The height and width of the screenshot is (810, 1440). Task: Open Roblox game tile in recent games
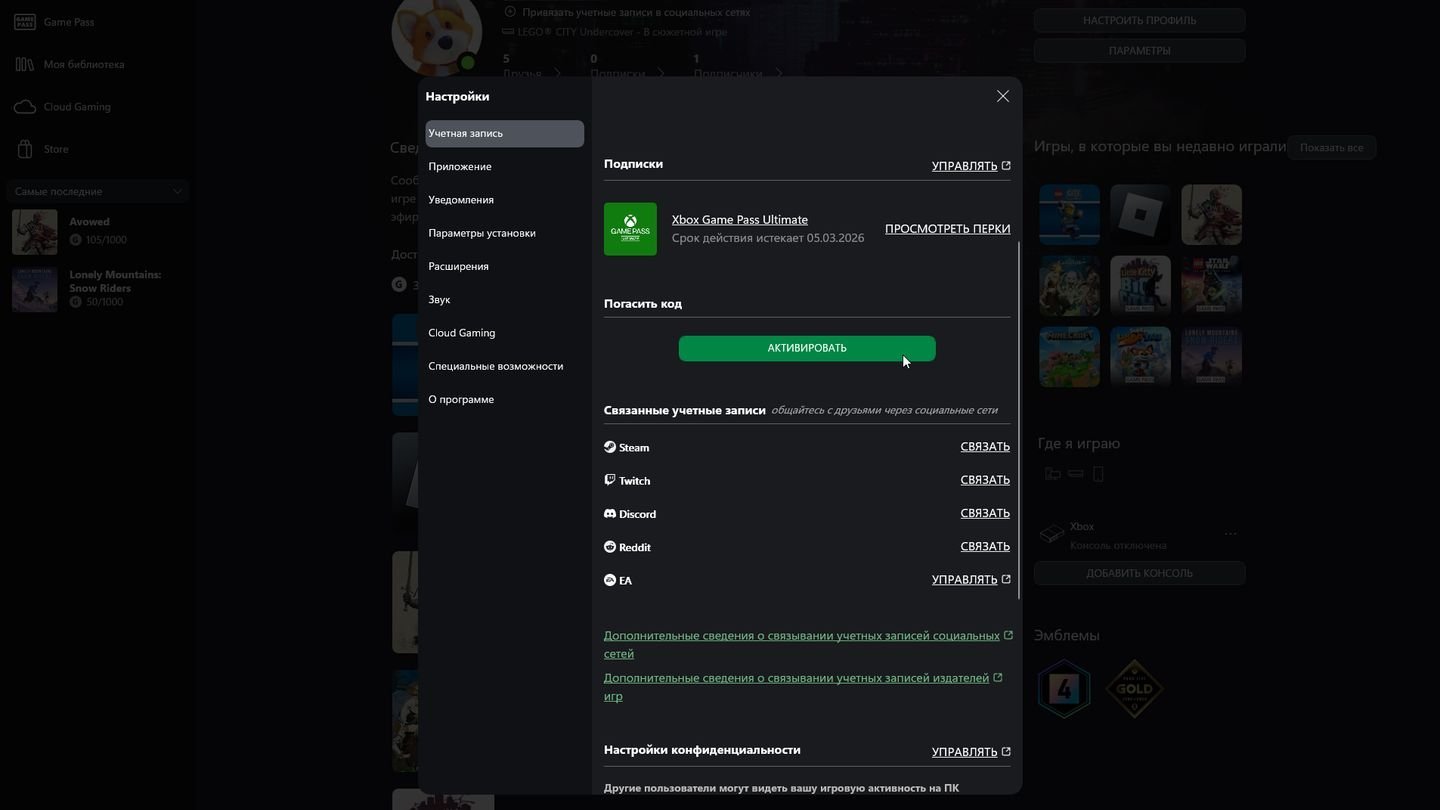tap(1140, 214)
